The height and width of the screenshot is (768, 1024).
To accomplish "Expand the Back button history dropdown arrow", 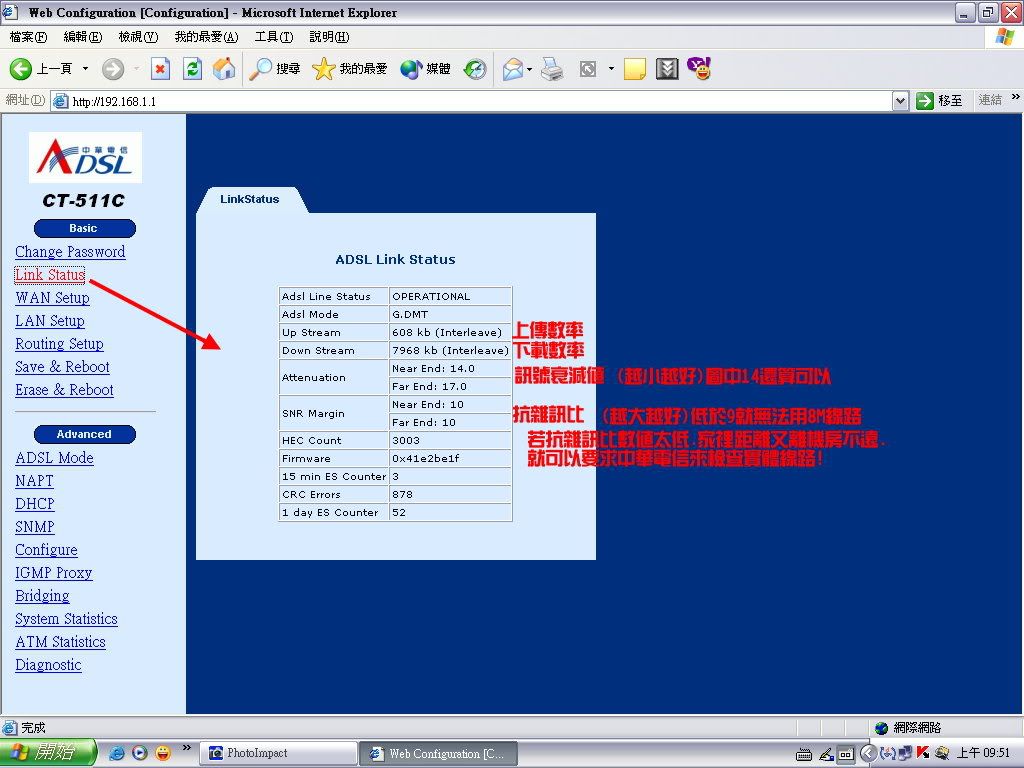I will 85,68.
